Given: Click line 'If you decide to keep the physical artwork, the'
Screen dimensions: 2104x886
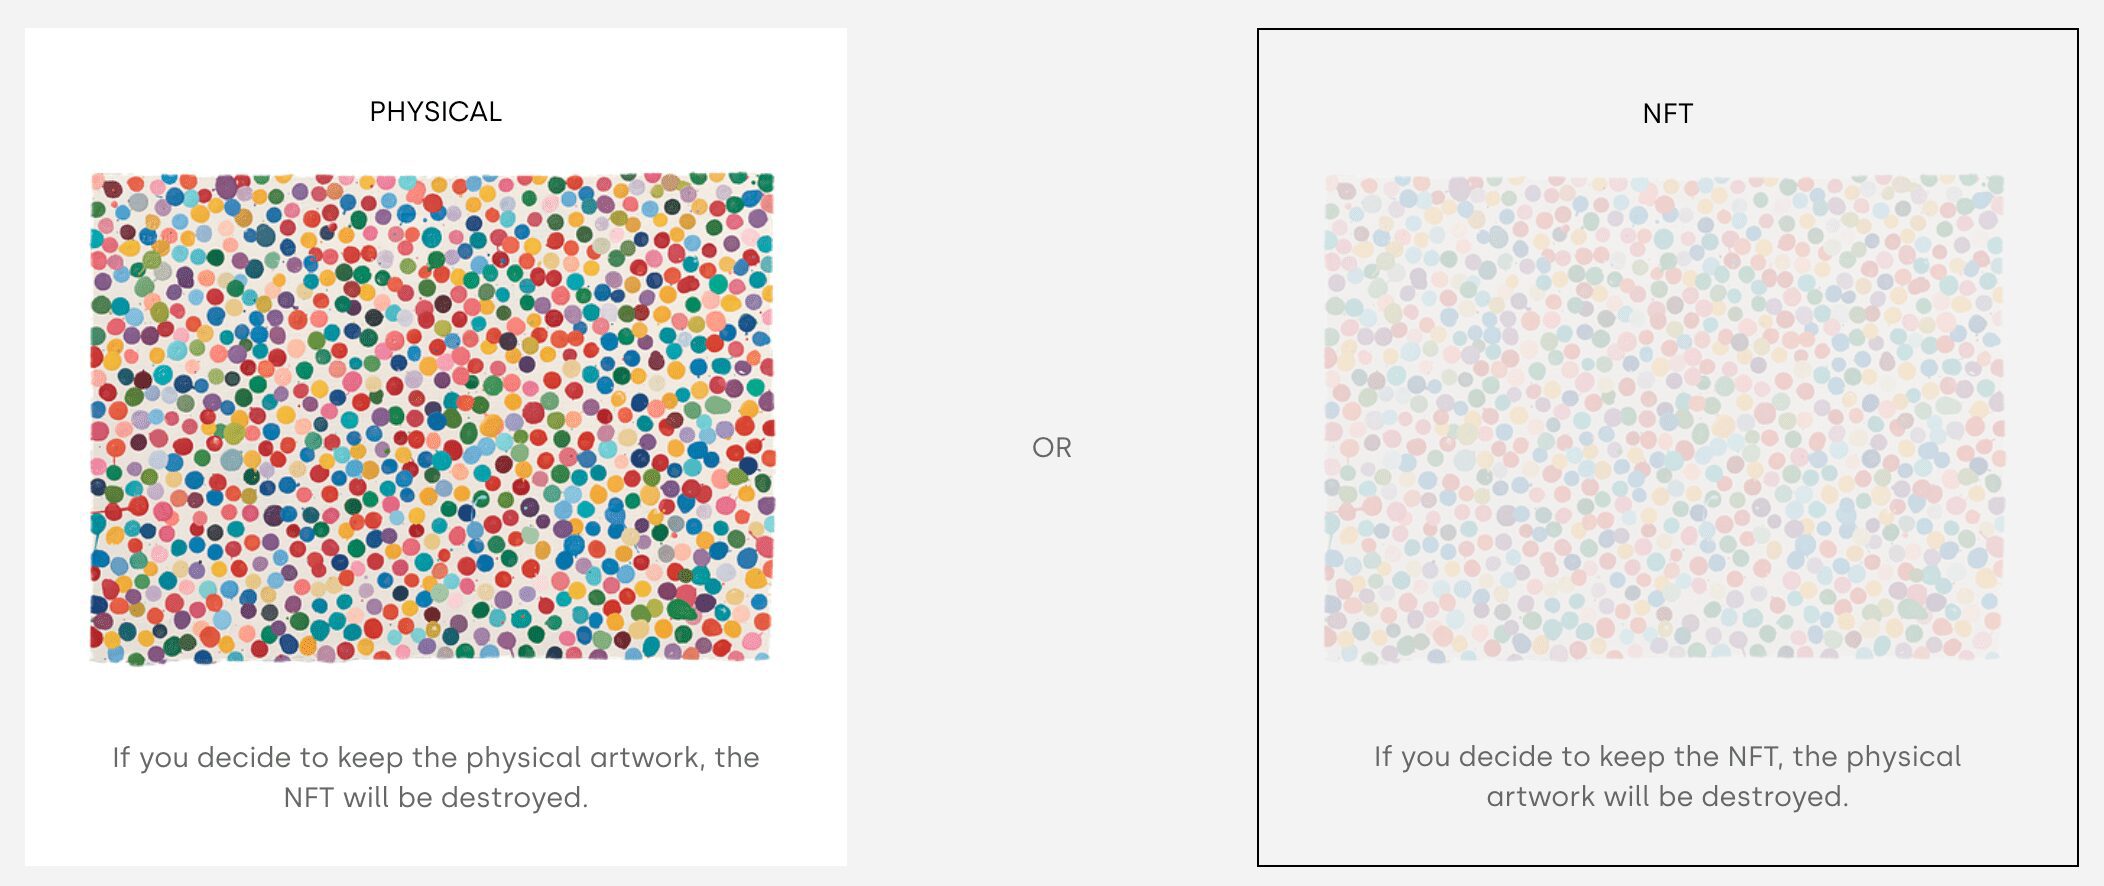Looking at the screenshot, I should click(436, 758).
